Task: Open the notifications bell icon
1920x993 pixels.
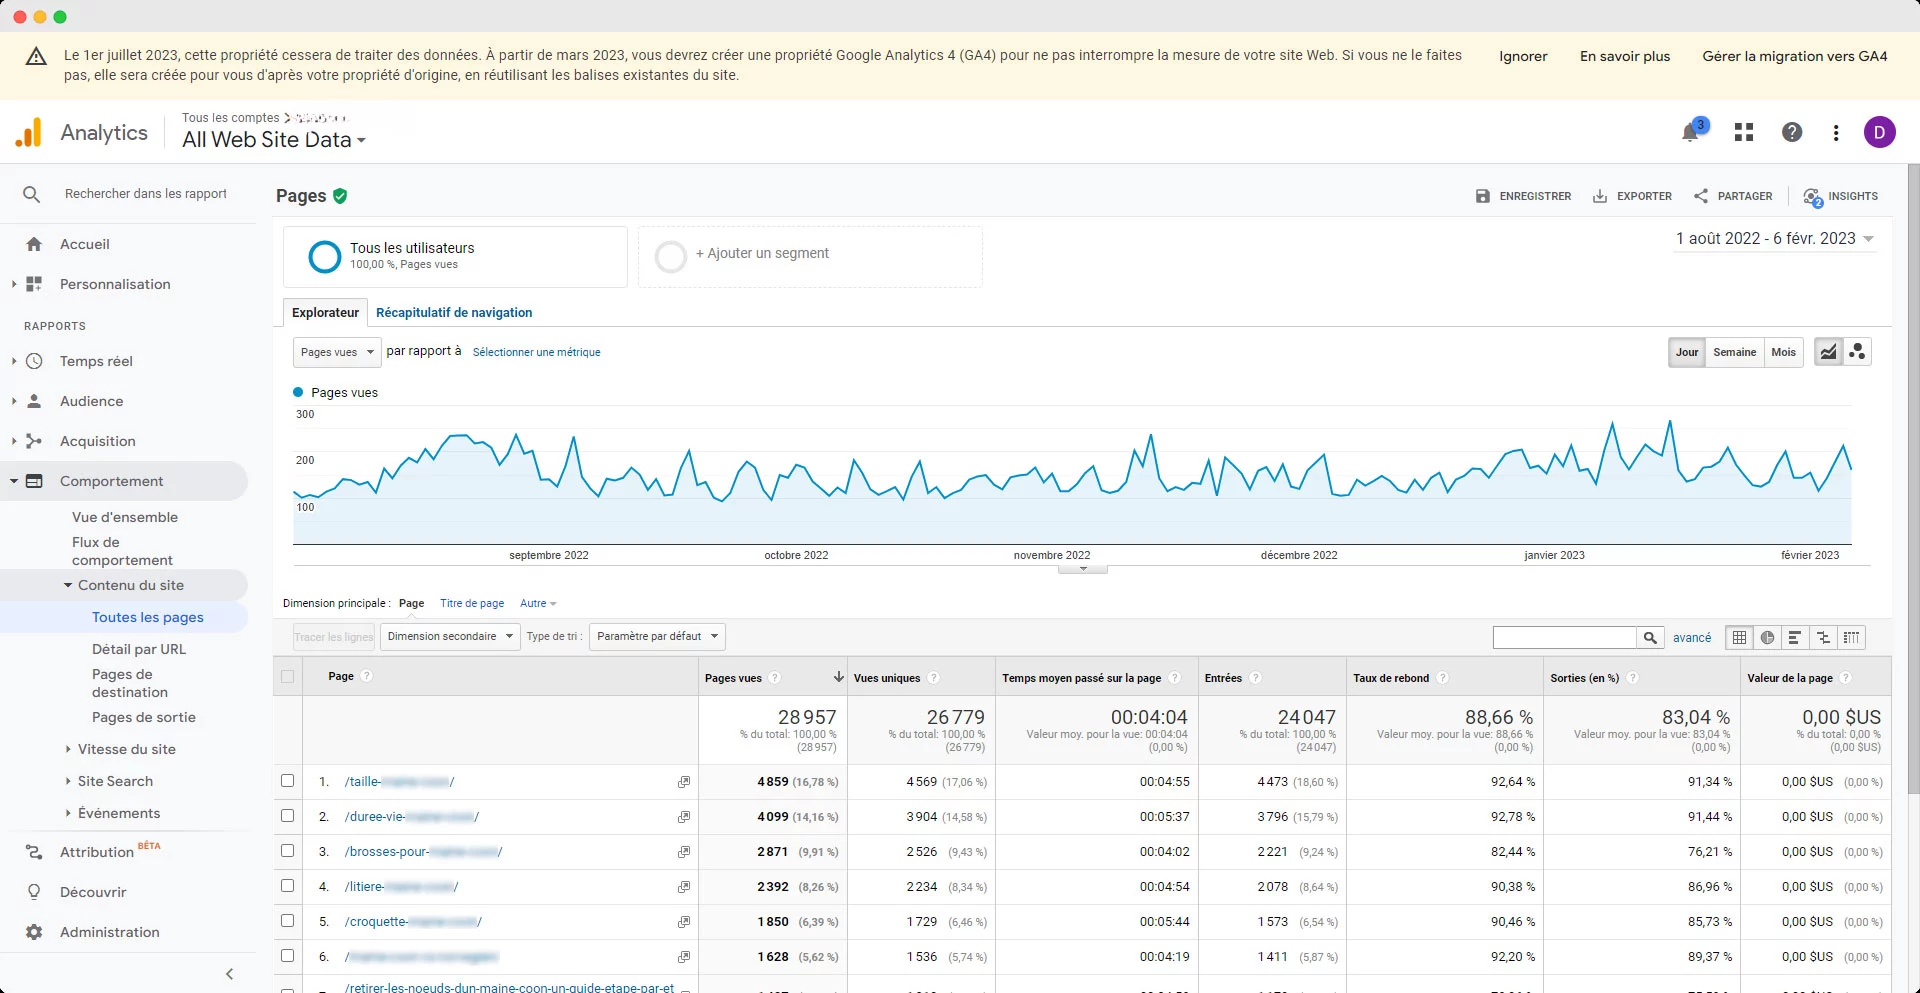Action: 1692,132
